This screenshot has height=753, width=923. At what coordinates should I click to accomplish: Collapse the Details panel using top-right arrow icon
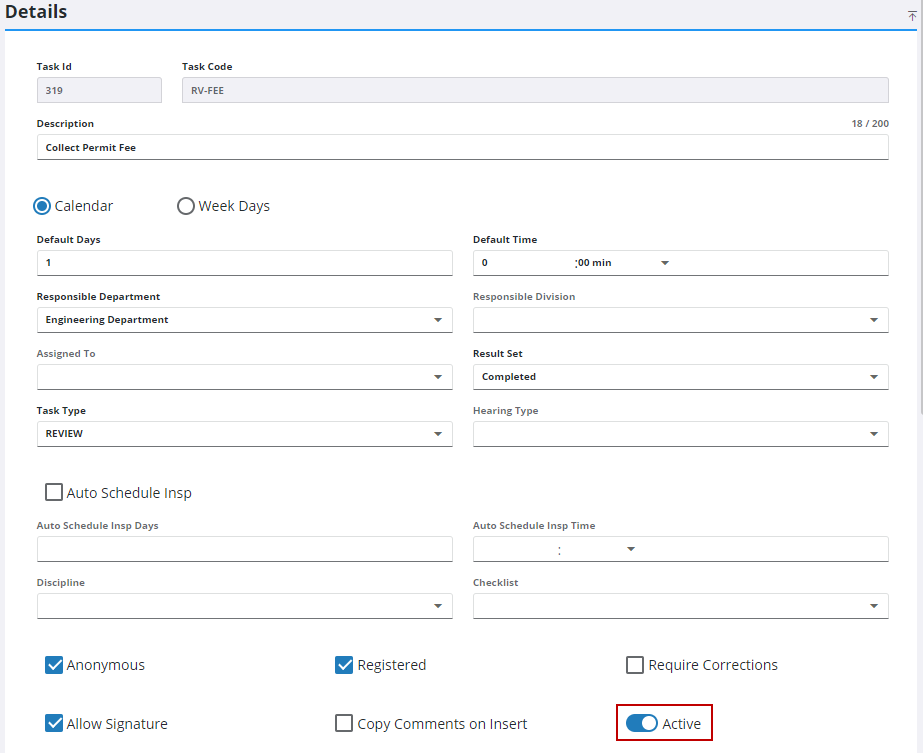click(912, 16)
